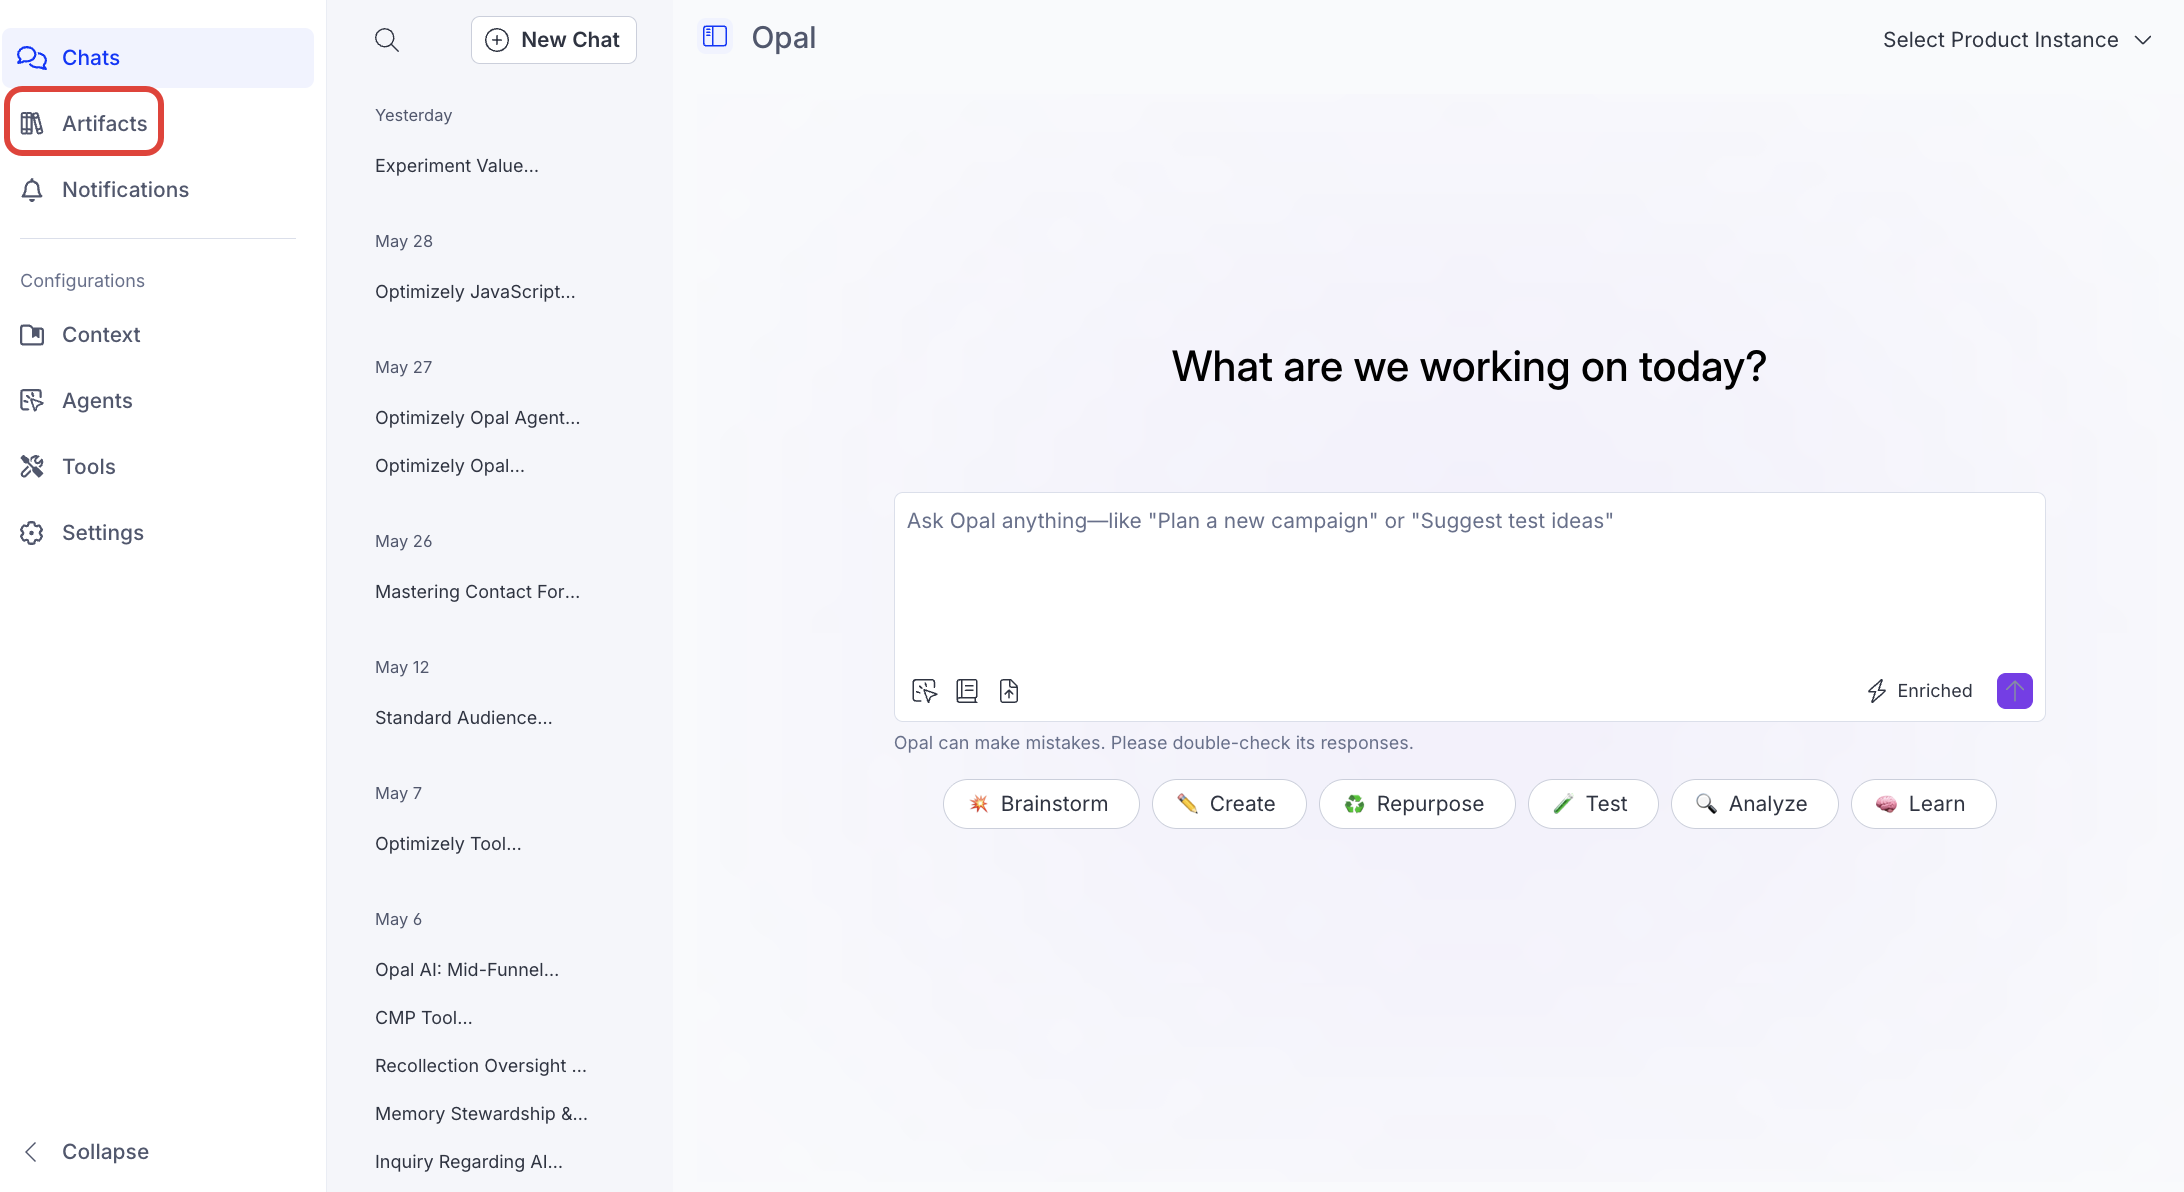The image size is (2184, 1192).
Task: Click the Agents icon in sidebar
Action: tap(32, 401)
